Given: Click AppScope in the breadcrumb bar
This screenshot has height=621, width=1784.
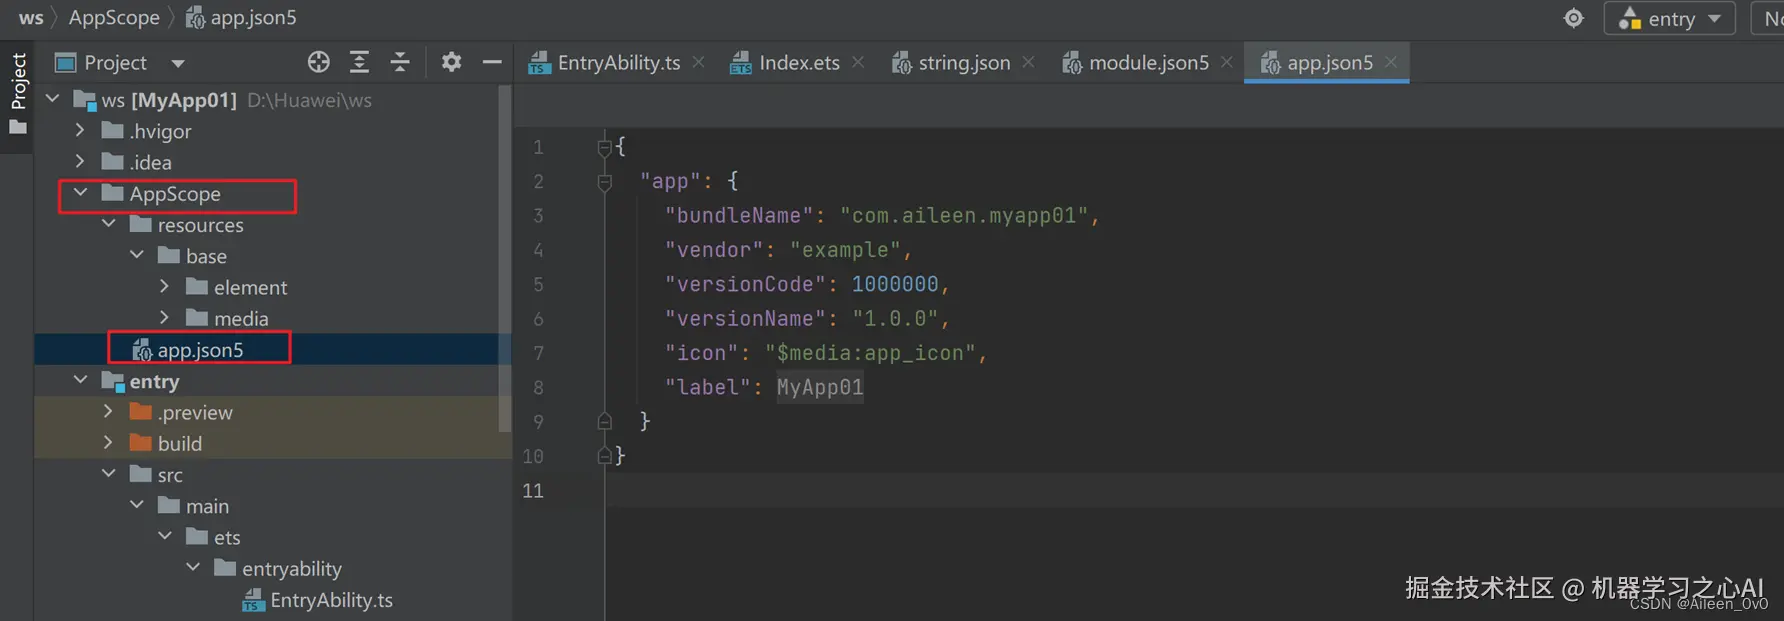Looking at the screenshot, I should [x=114, y=18].
